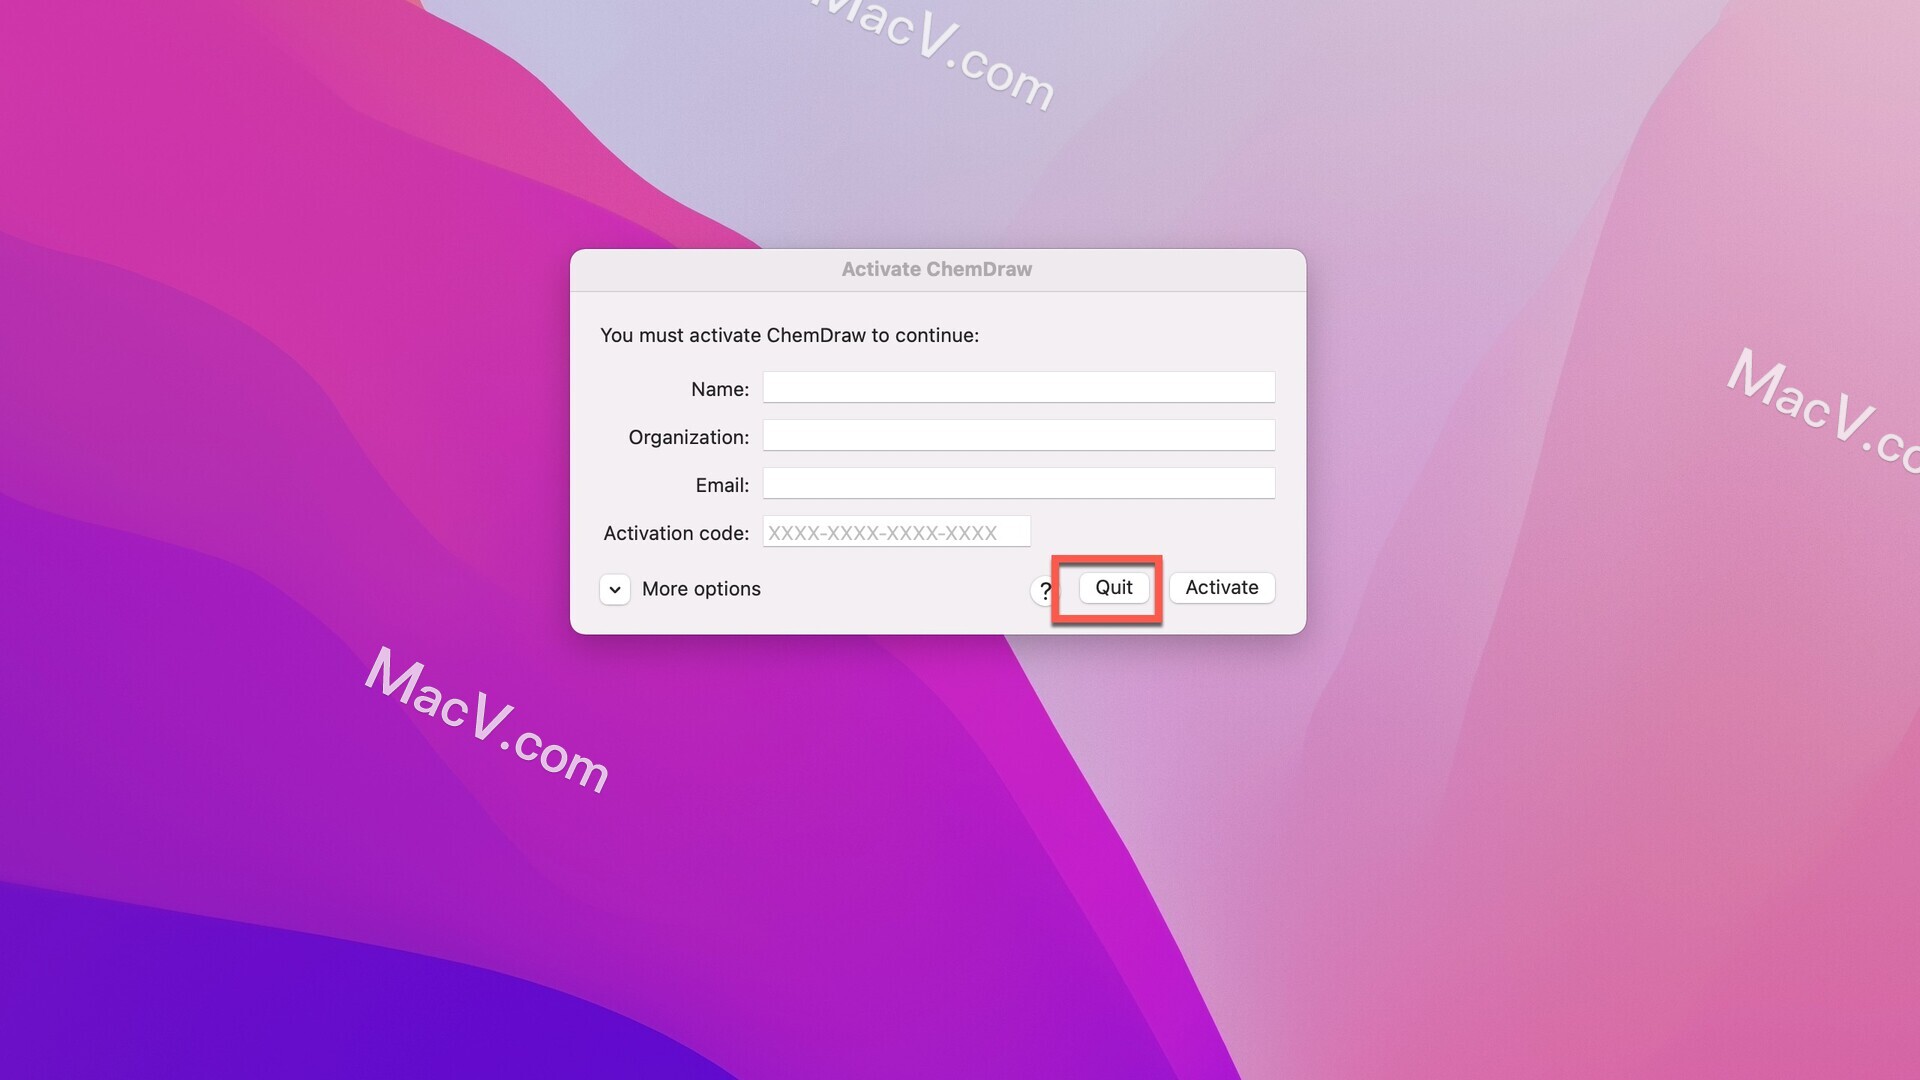
Task: Click Activate to register ChemDraw license
Action: pos(1221,587)
